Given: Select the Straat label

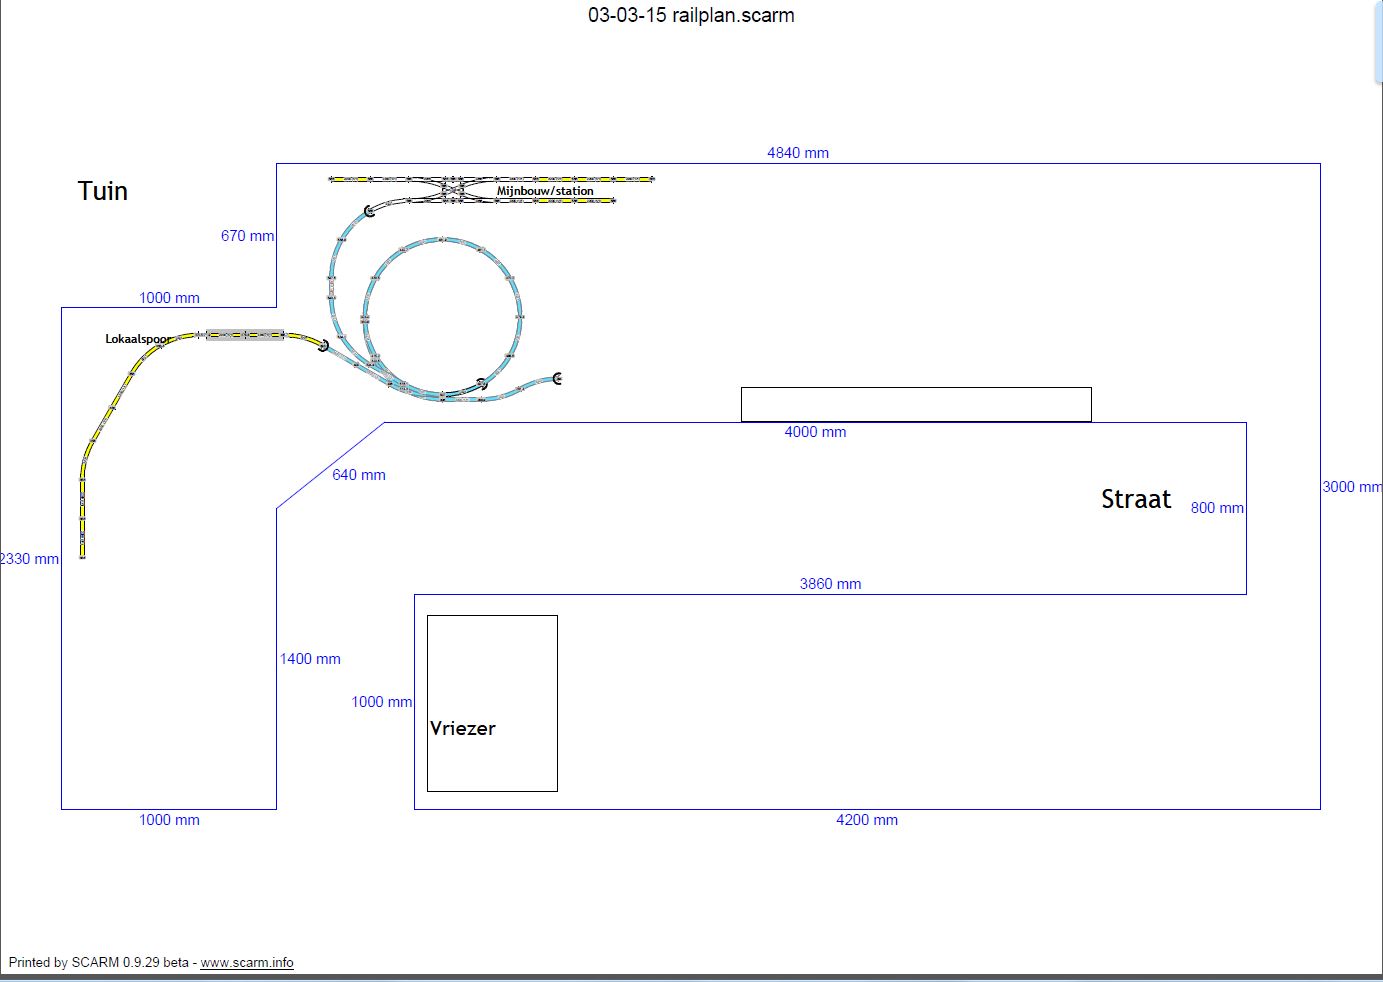Looking at the screenshot, I should tap(1136, 499).
